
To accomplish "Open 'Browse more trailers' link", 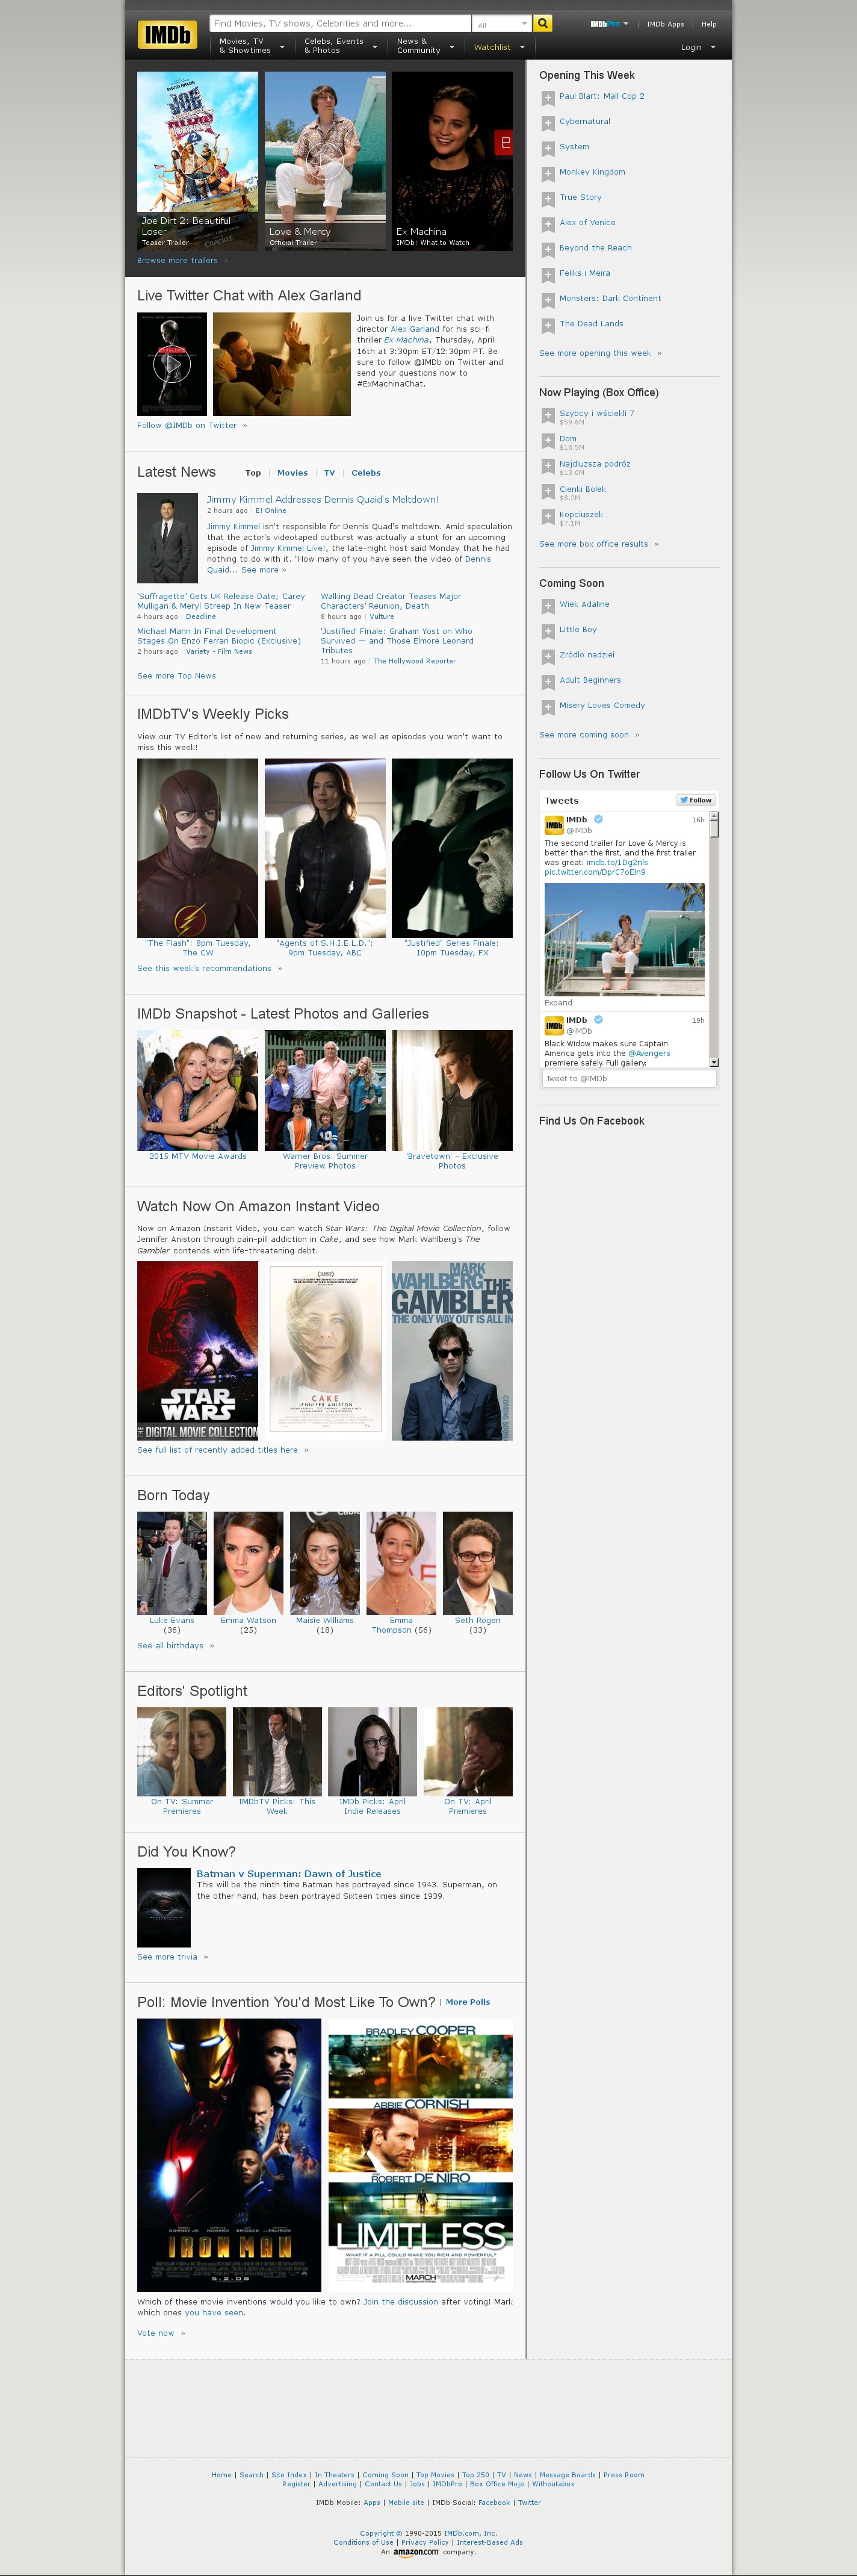I will (x=178, y=261).
